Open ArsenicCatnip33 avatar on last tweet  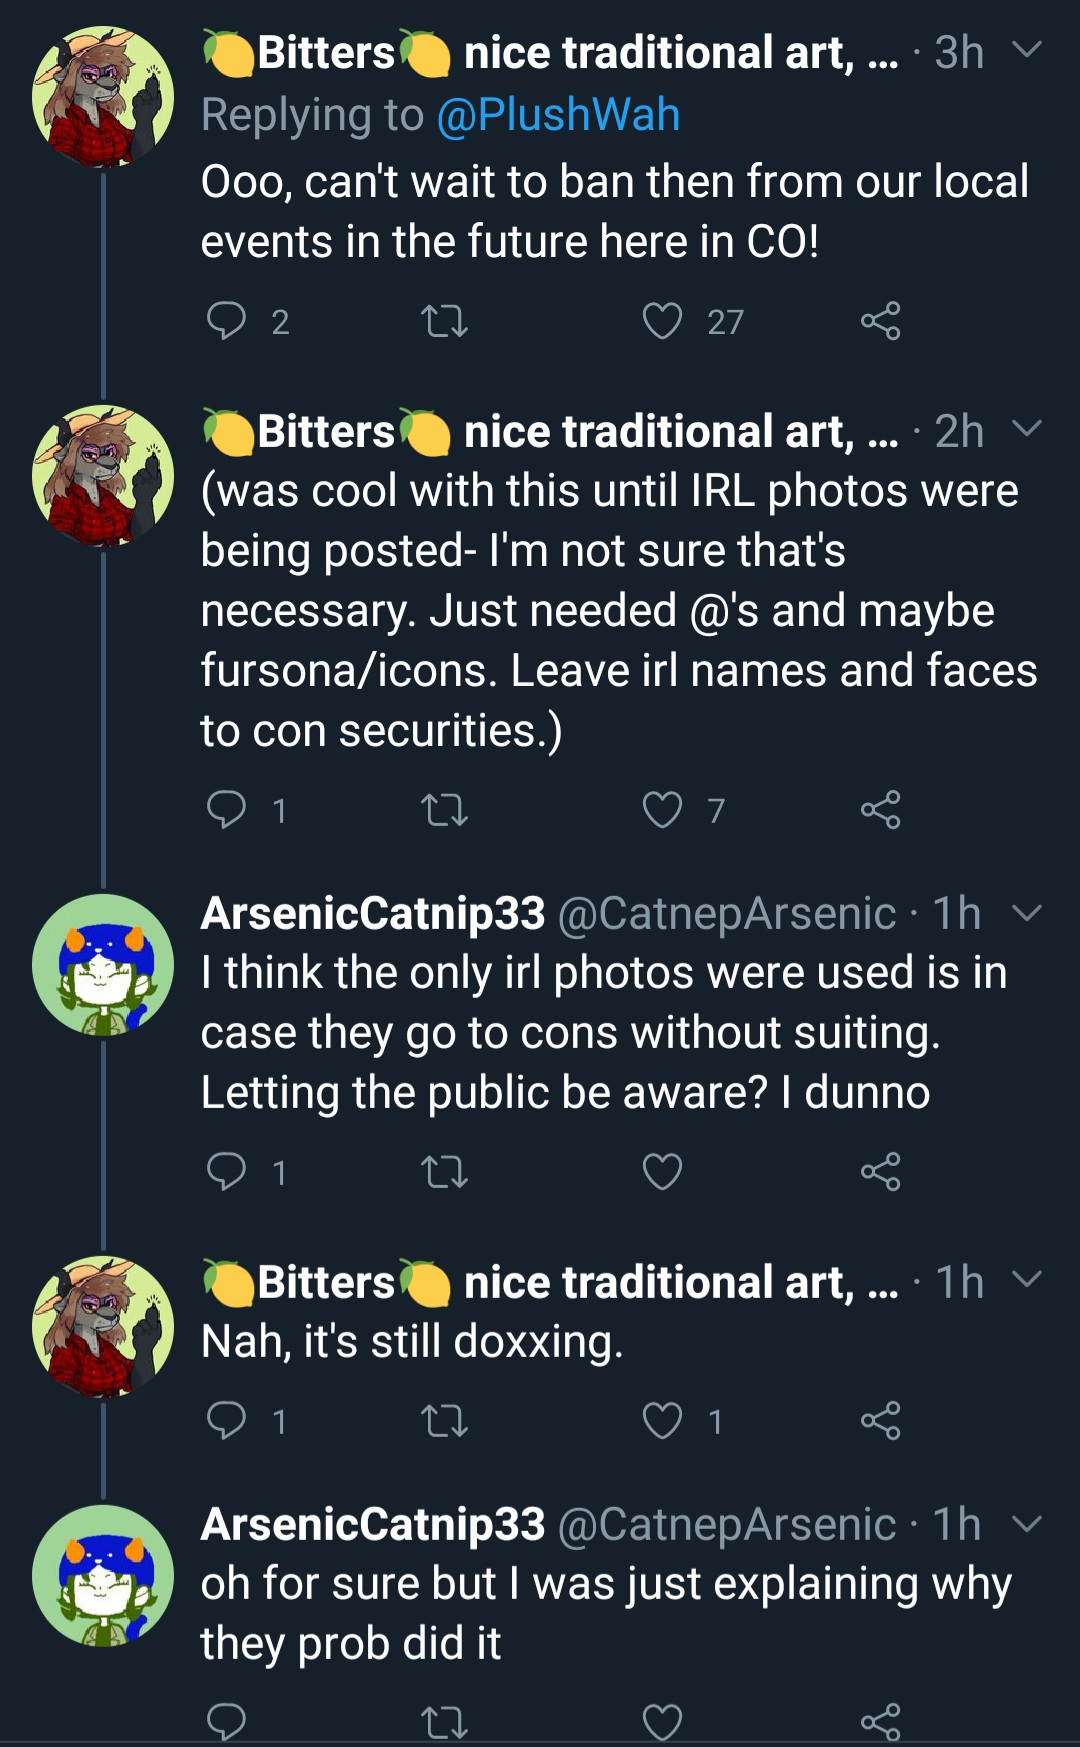(103, 1576)
